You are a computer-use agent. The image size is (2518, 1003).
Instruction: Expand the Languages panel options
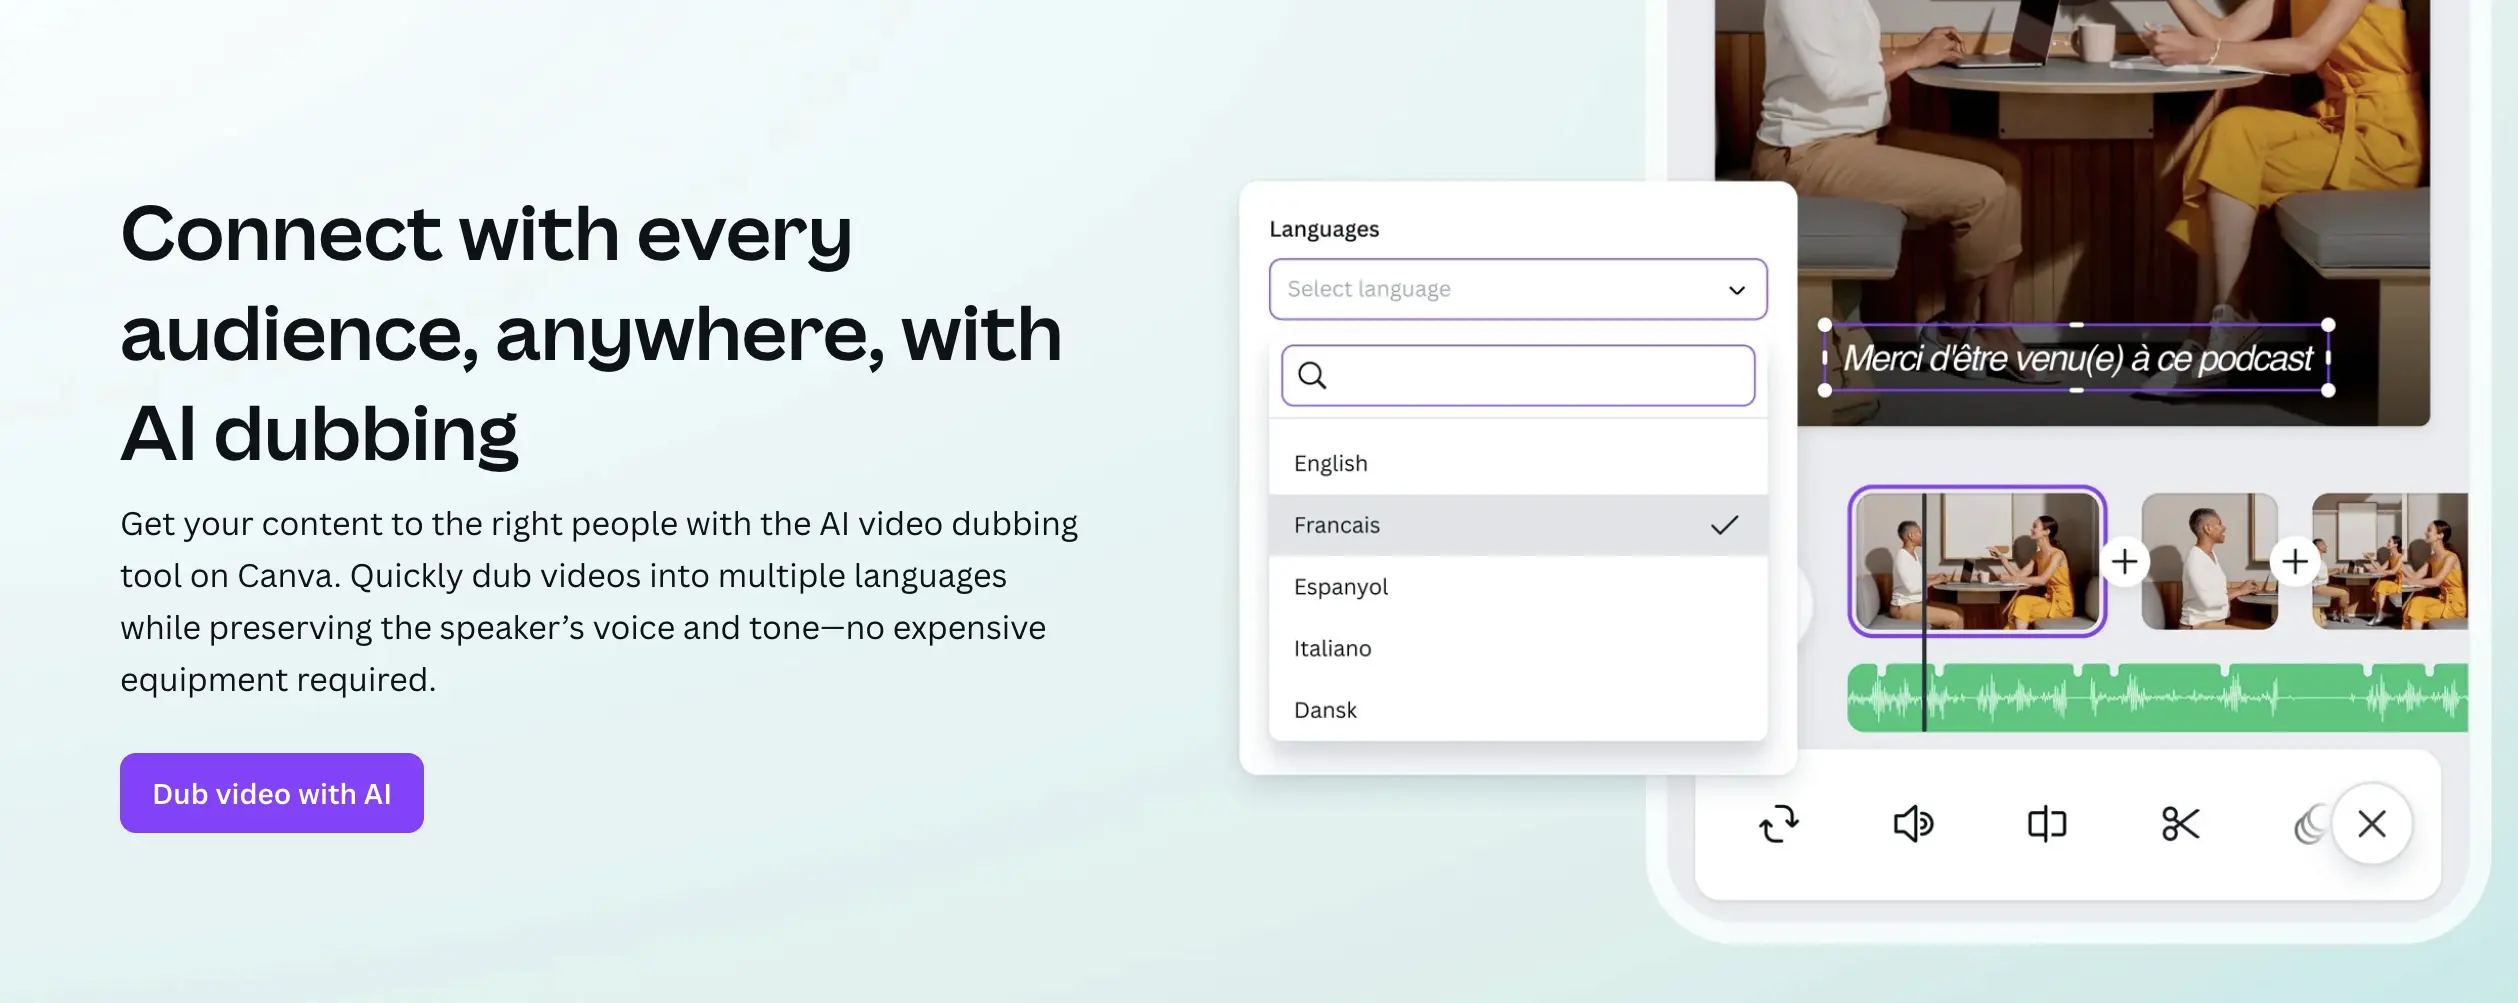(x=1517, y=289)
